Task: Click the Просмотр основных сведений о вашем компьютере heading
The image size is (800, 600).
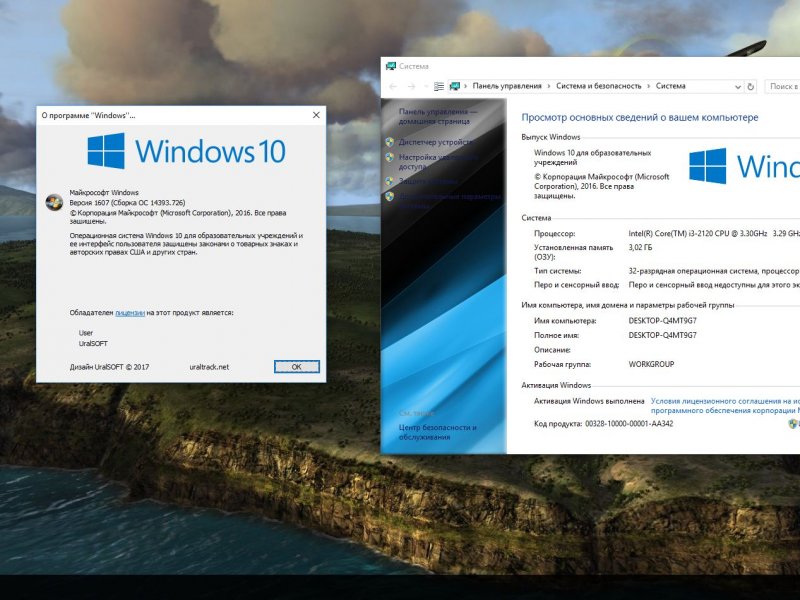Action: [640, 117]
